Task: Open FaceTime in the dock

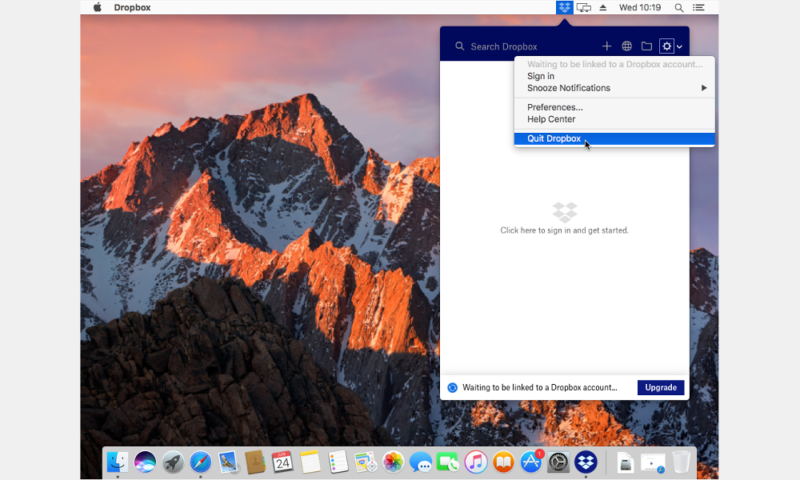Action: coord(448,463)
